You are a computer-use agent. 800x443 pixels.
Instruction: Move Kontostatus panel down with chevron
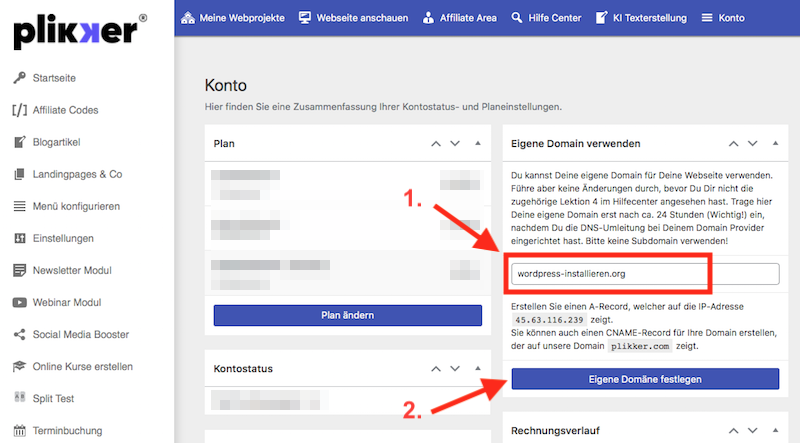pyautogui.click(x=455, y=368)
